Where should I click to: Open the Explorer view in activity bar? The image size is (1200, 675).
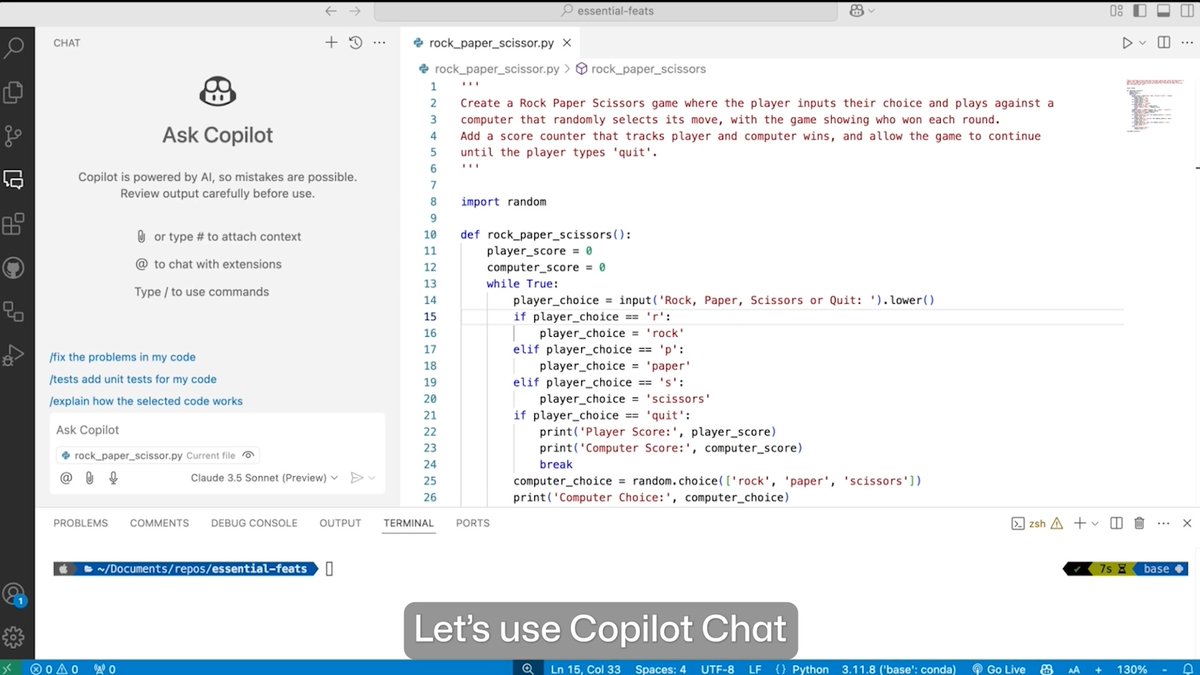tap(14, 92)
